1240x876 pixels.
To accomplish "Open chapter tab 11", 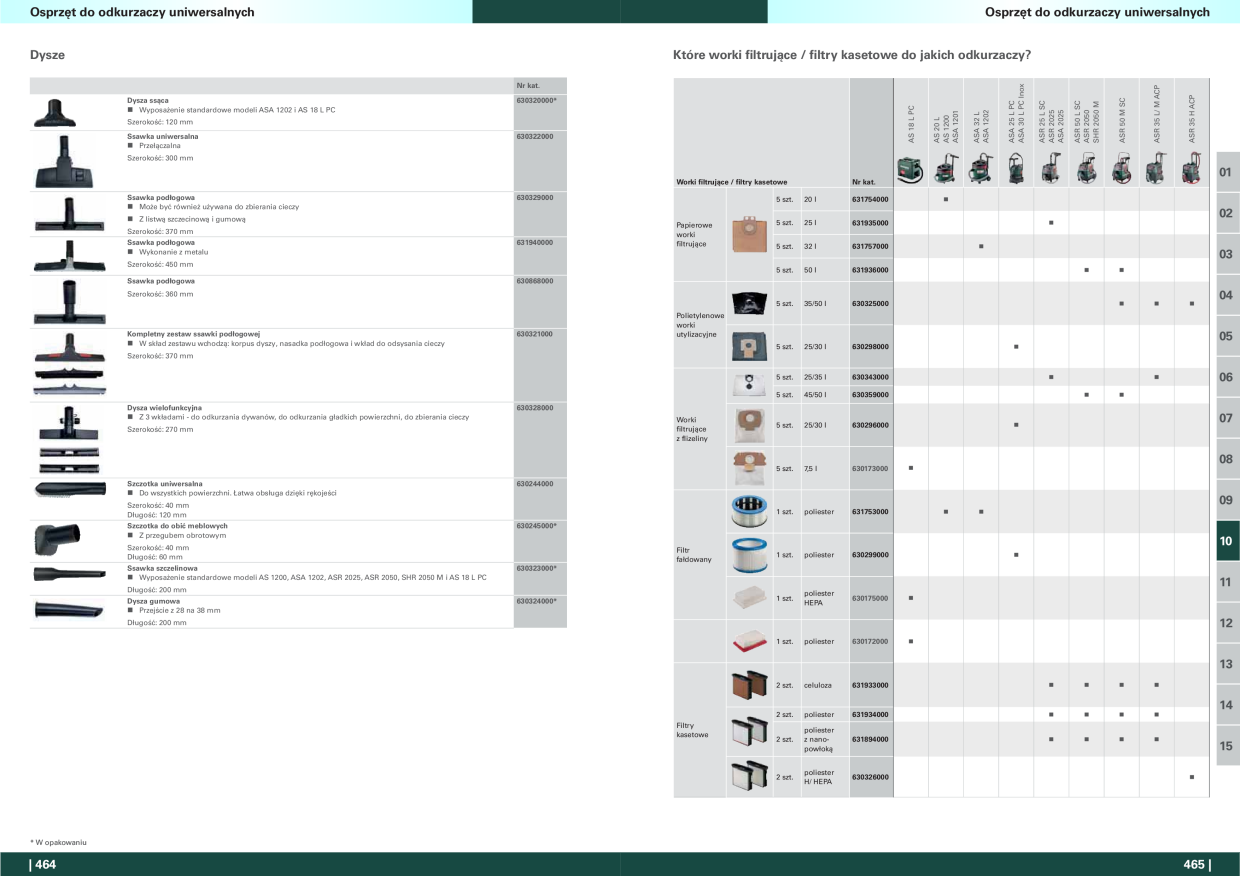I will pyautogui.click(x=1227, y=582).
